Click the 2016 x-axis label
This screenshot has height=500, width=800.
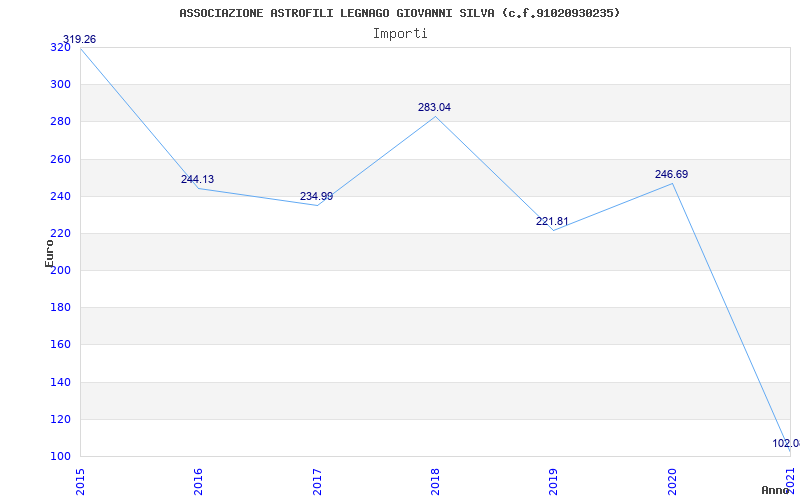pos(198,482)
